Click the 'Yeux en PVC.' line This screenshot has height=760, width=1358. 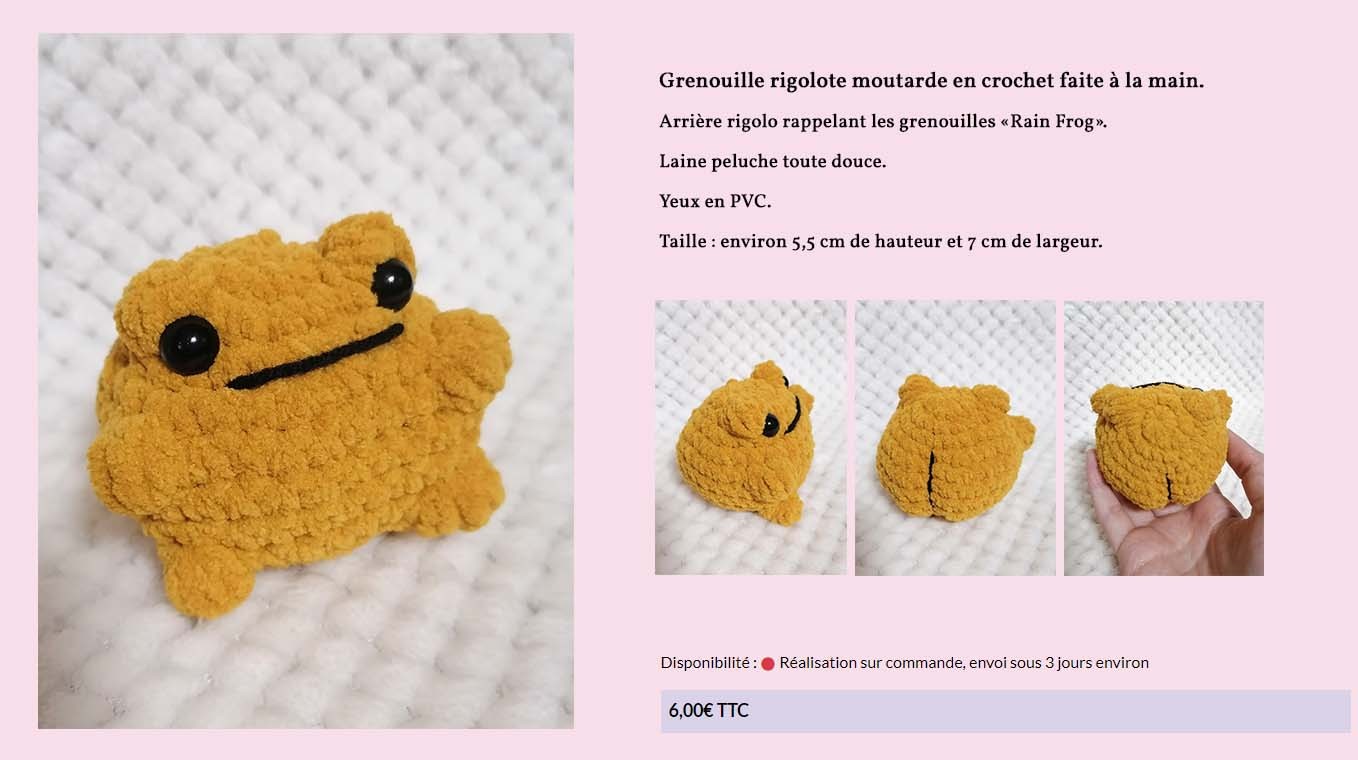pos(715,201)
